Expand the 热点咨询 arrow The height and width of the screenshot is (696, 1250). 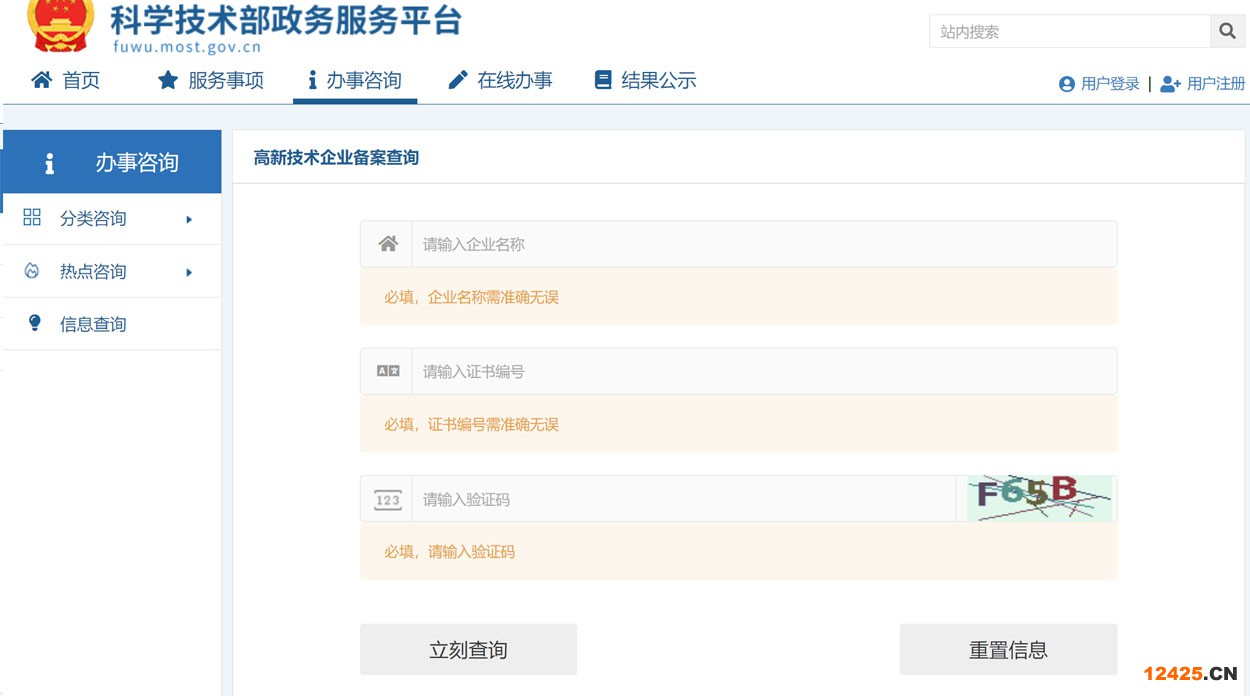[189, 272]
